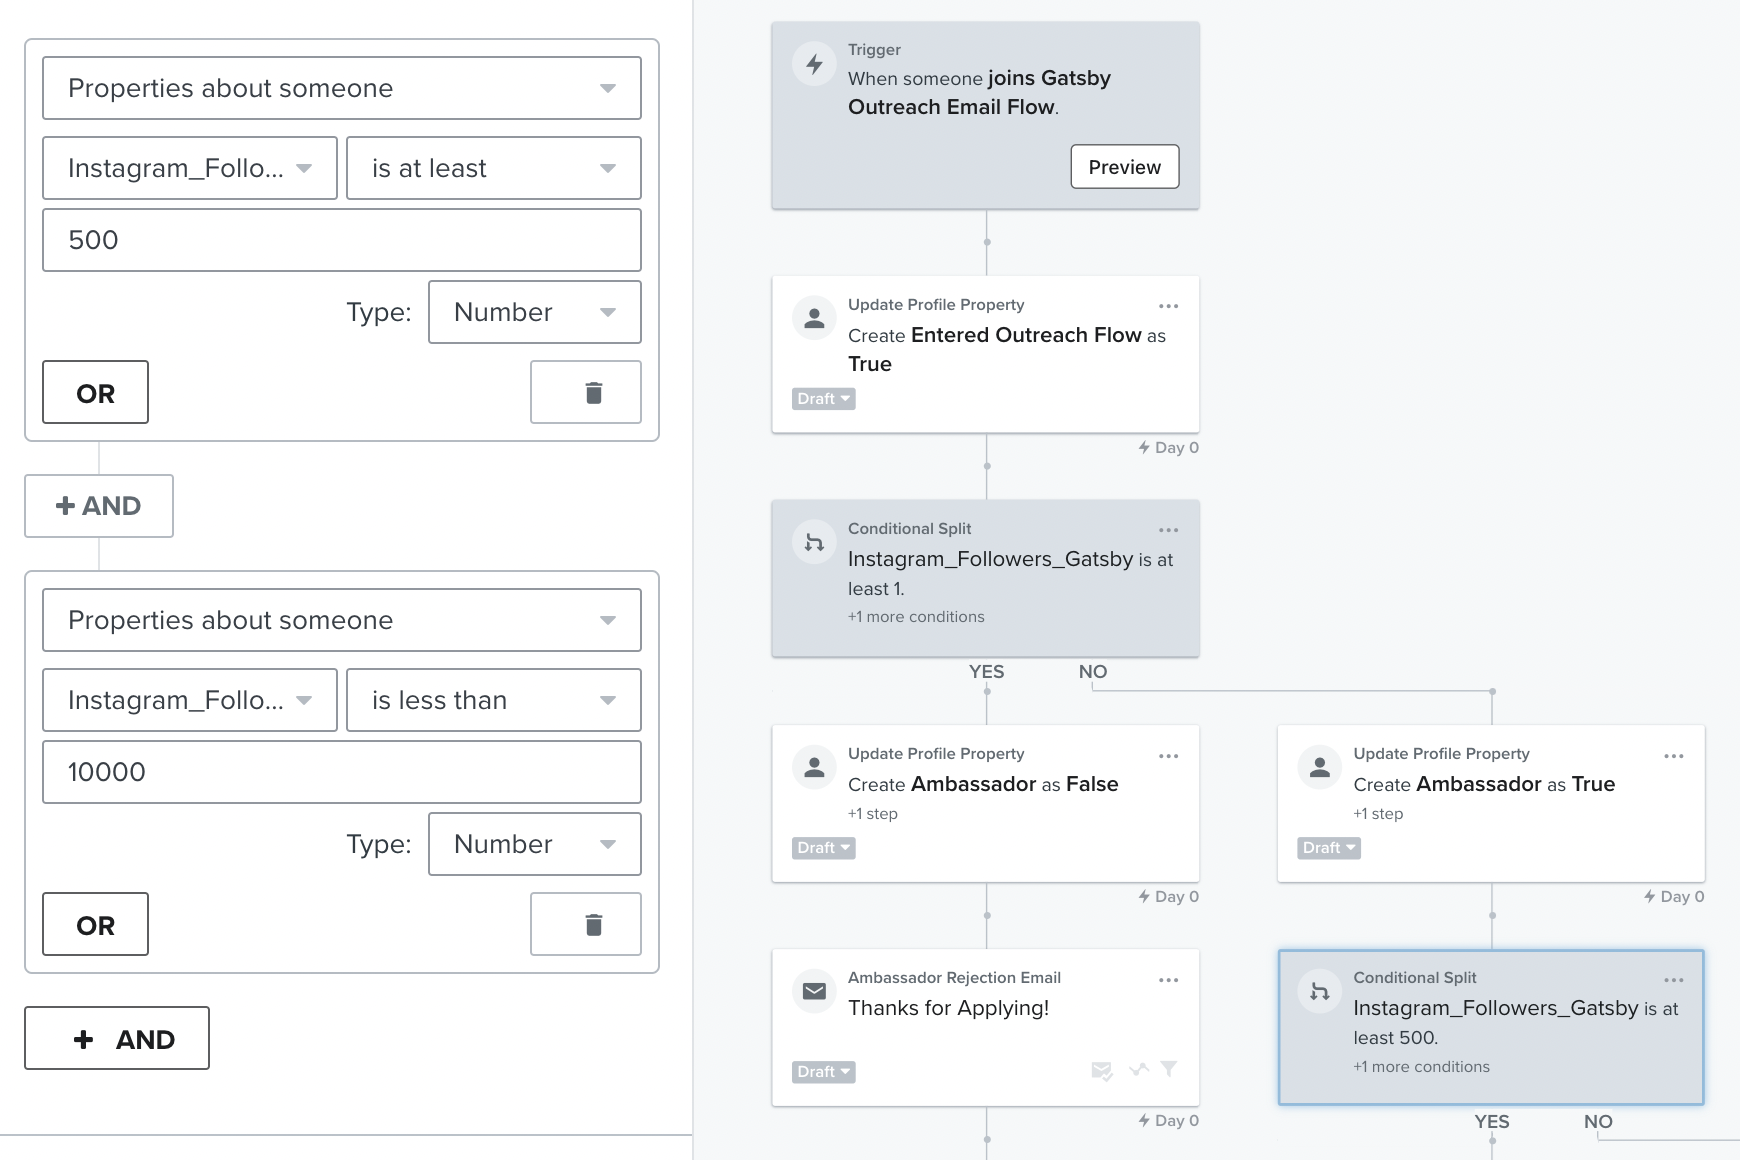Click the envelope-check icon on Rejection Email
Viewport: 1740px width, 1160px height.
[1102, 1071]
